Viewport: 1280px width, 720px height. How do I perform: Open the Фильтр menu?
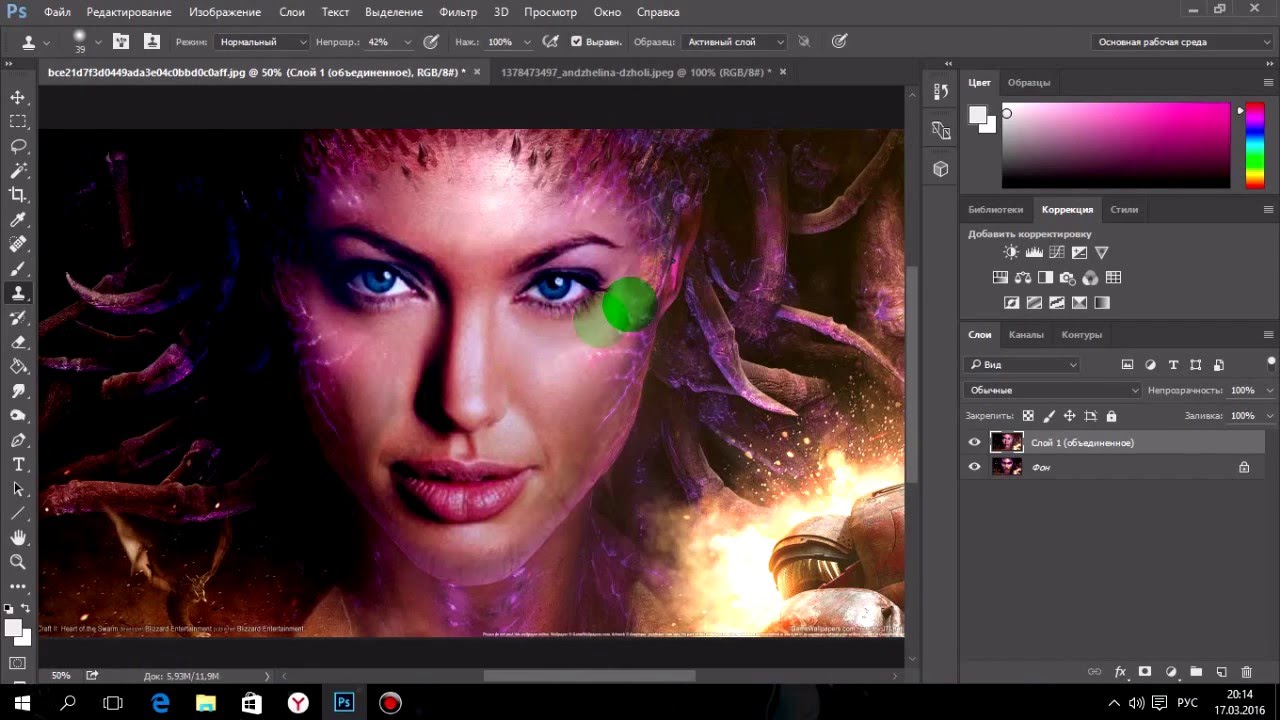458,12
